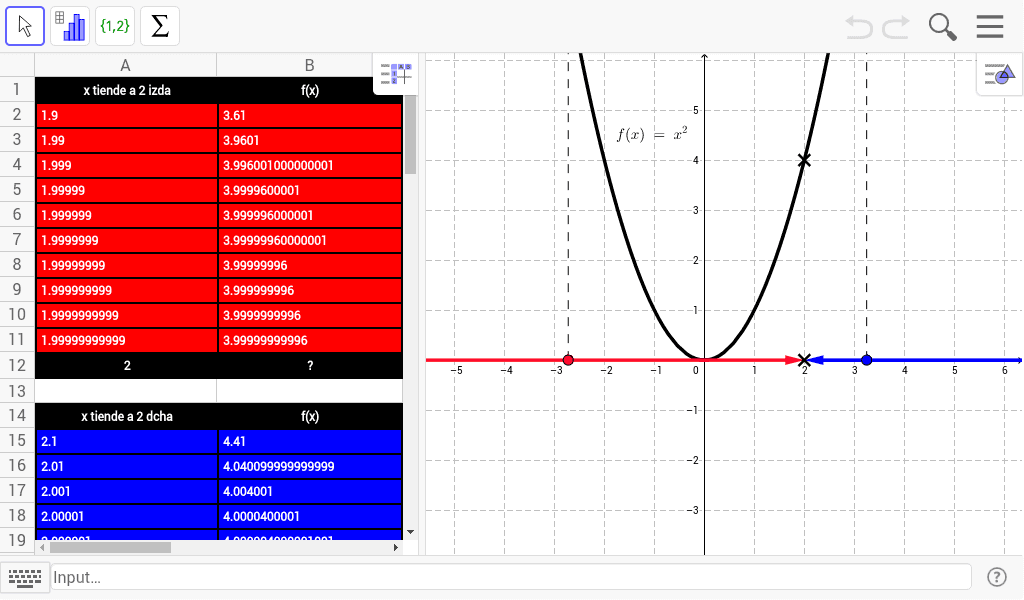Click inside the Input bar field
The image size is (1024, 600).
[511, 577]
